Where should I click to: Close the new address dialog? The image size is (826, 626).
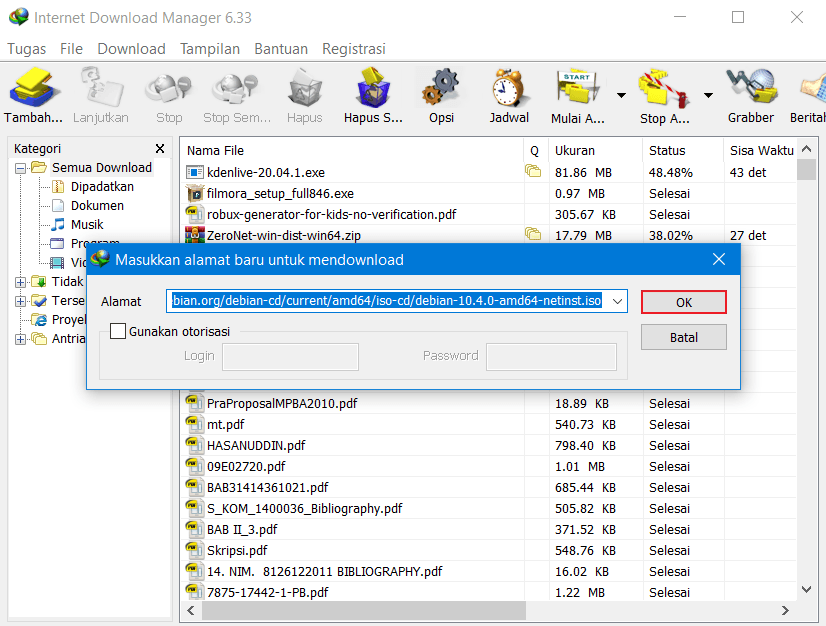719,259
